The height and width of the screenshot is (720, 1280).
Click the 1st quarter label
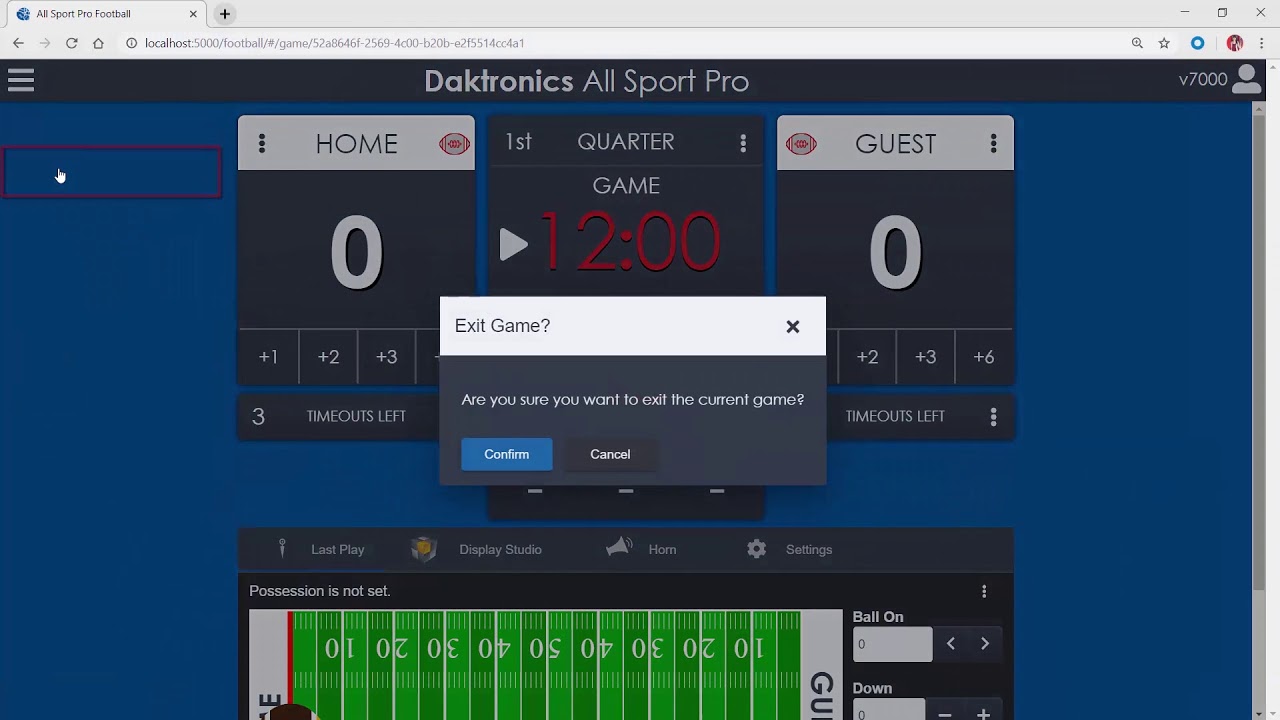tap(518, 142)
